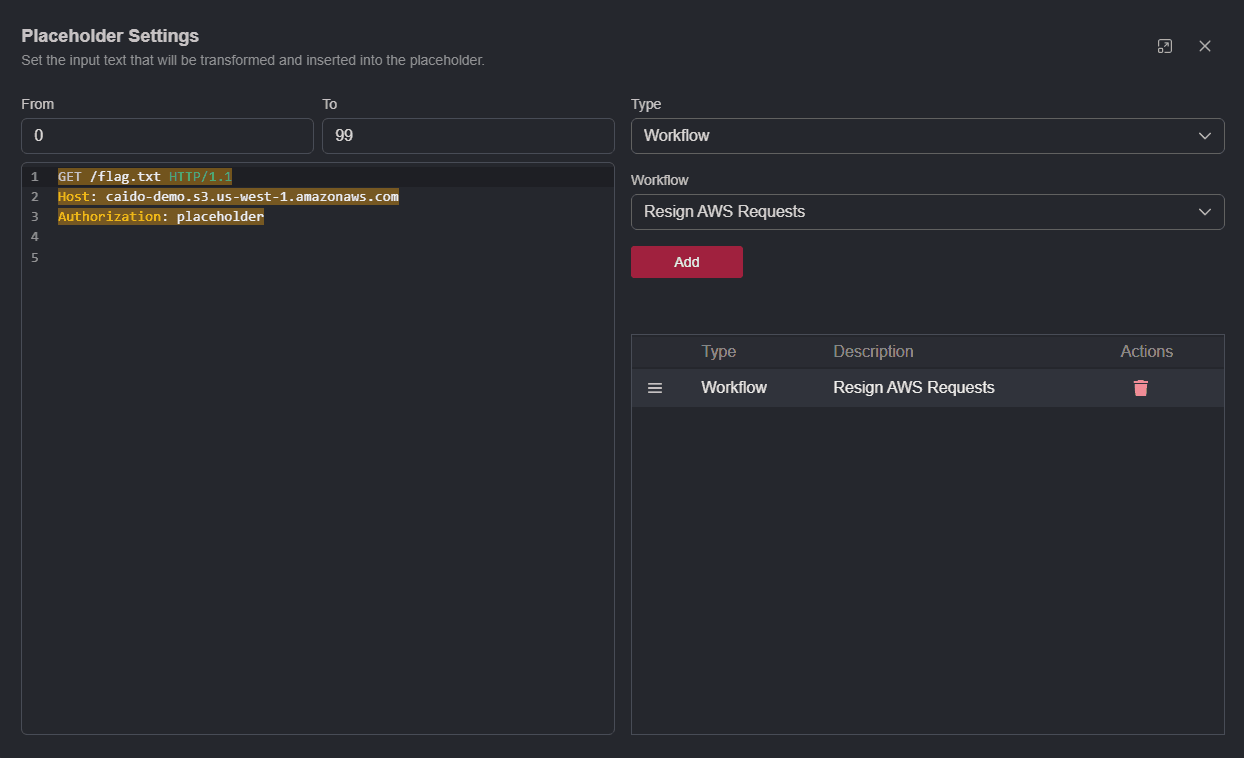Click inside the To input field showing 99
This screenshot has width=1244, height=758.
tap(468, 136)
